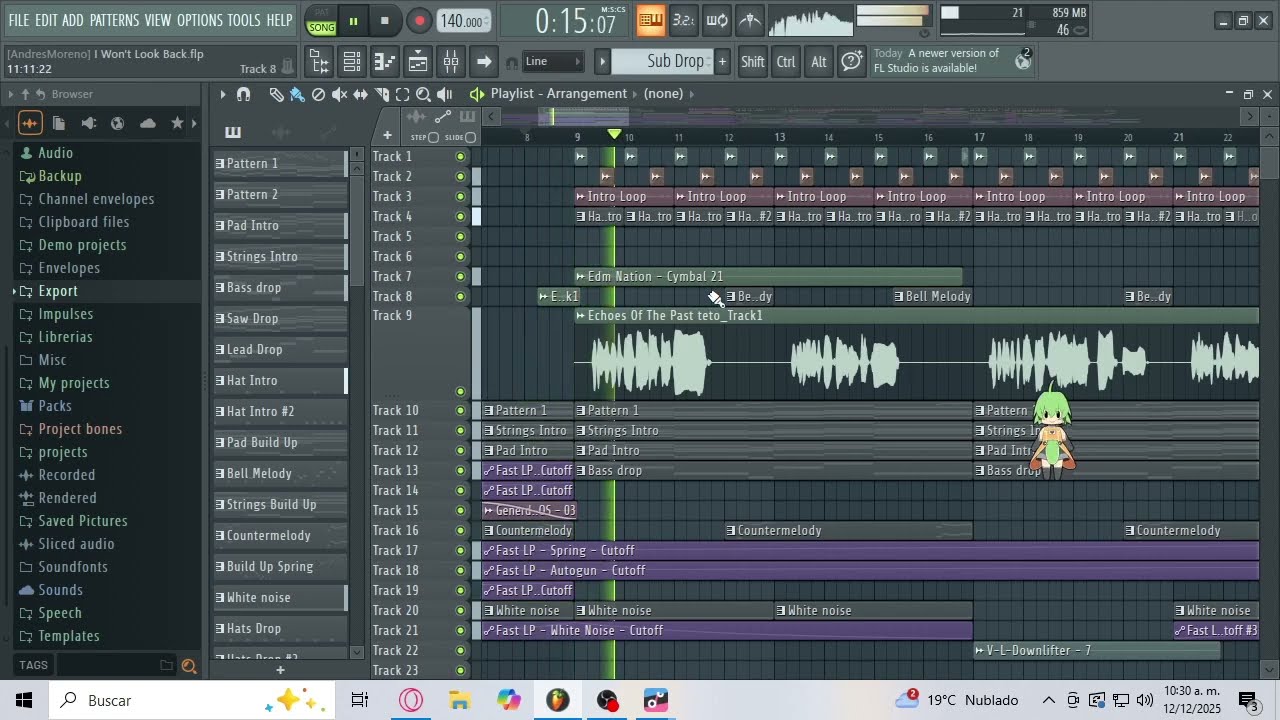Click the Browser collapse arrow
1280x720 pixels.
point(11,94)
